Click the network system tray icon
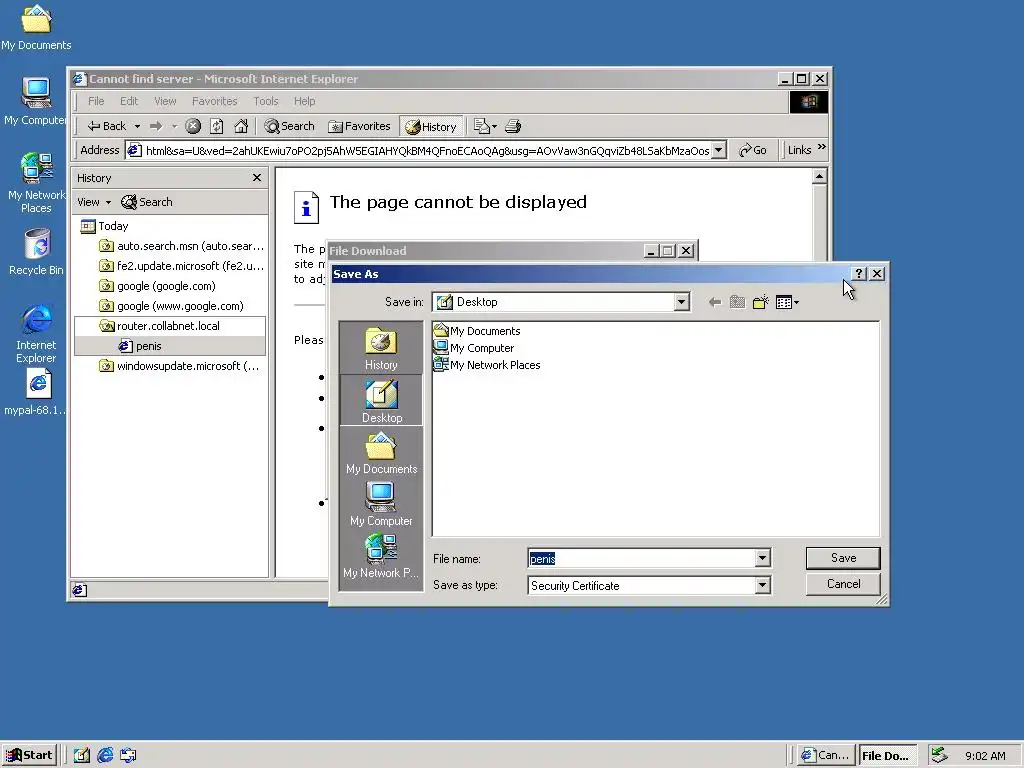Screen dimensions: 1024x768 click(x=940, y=755)
